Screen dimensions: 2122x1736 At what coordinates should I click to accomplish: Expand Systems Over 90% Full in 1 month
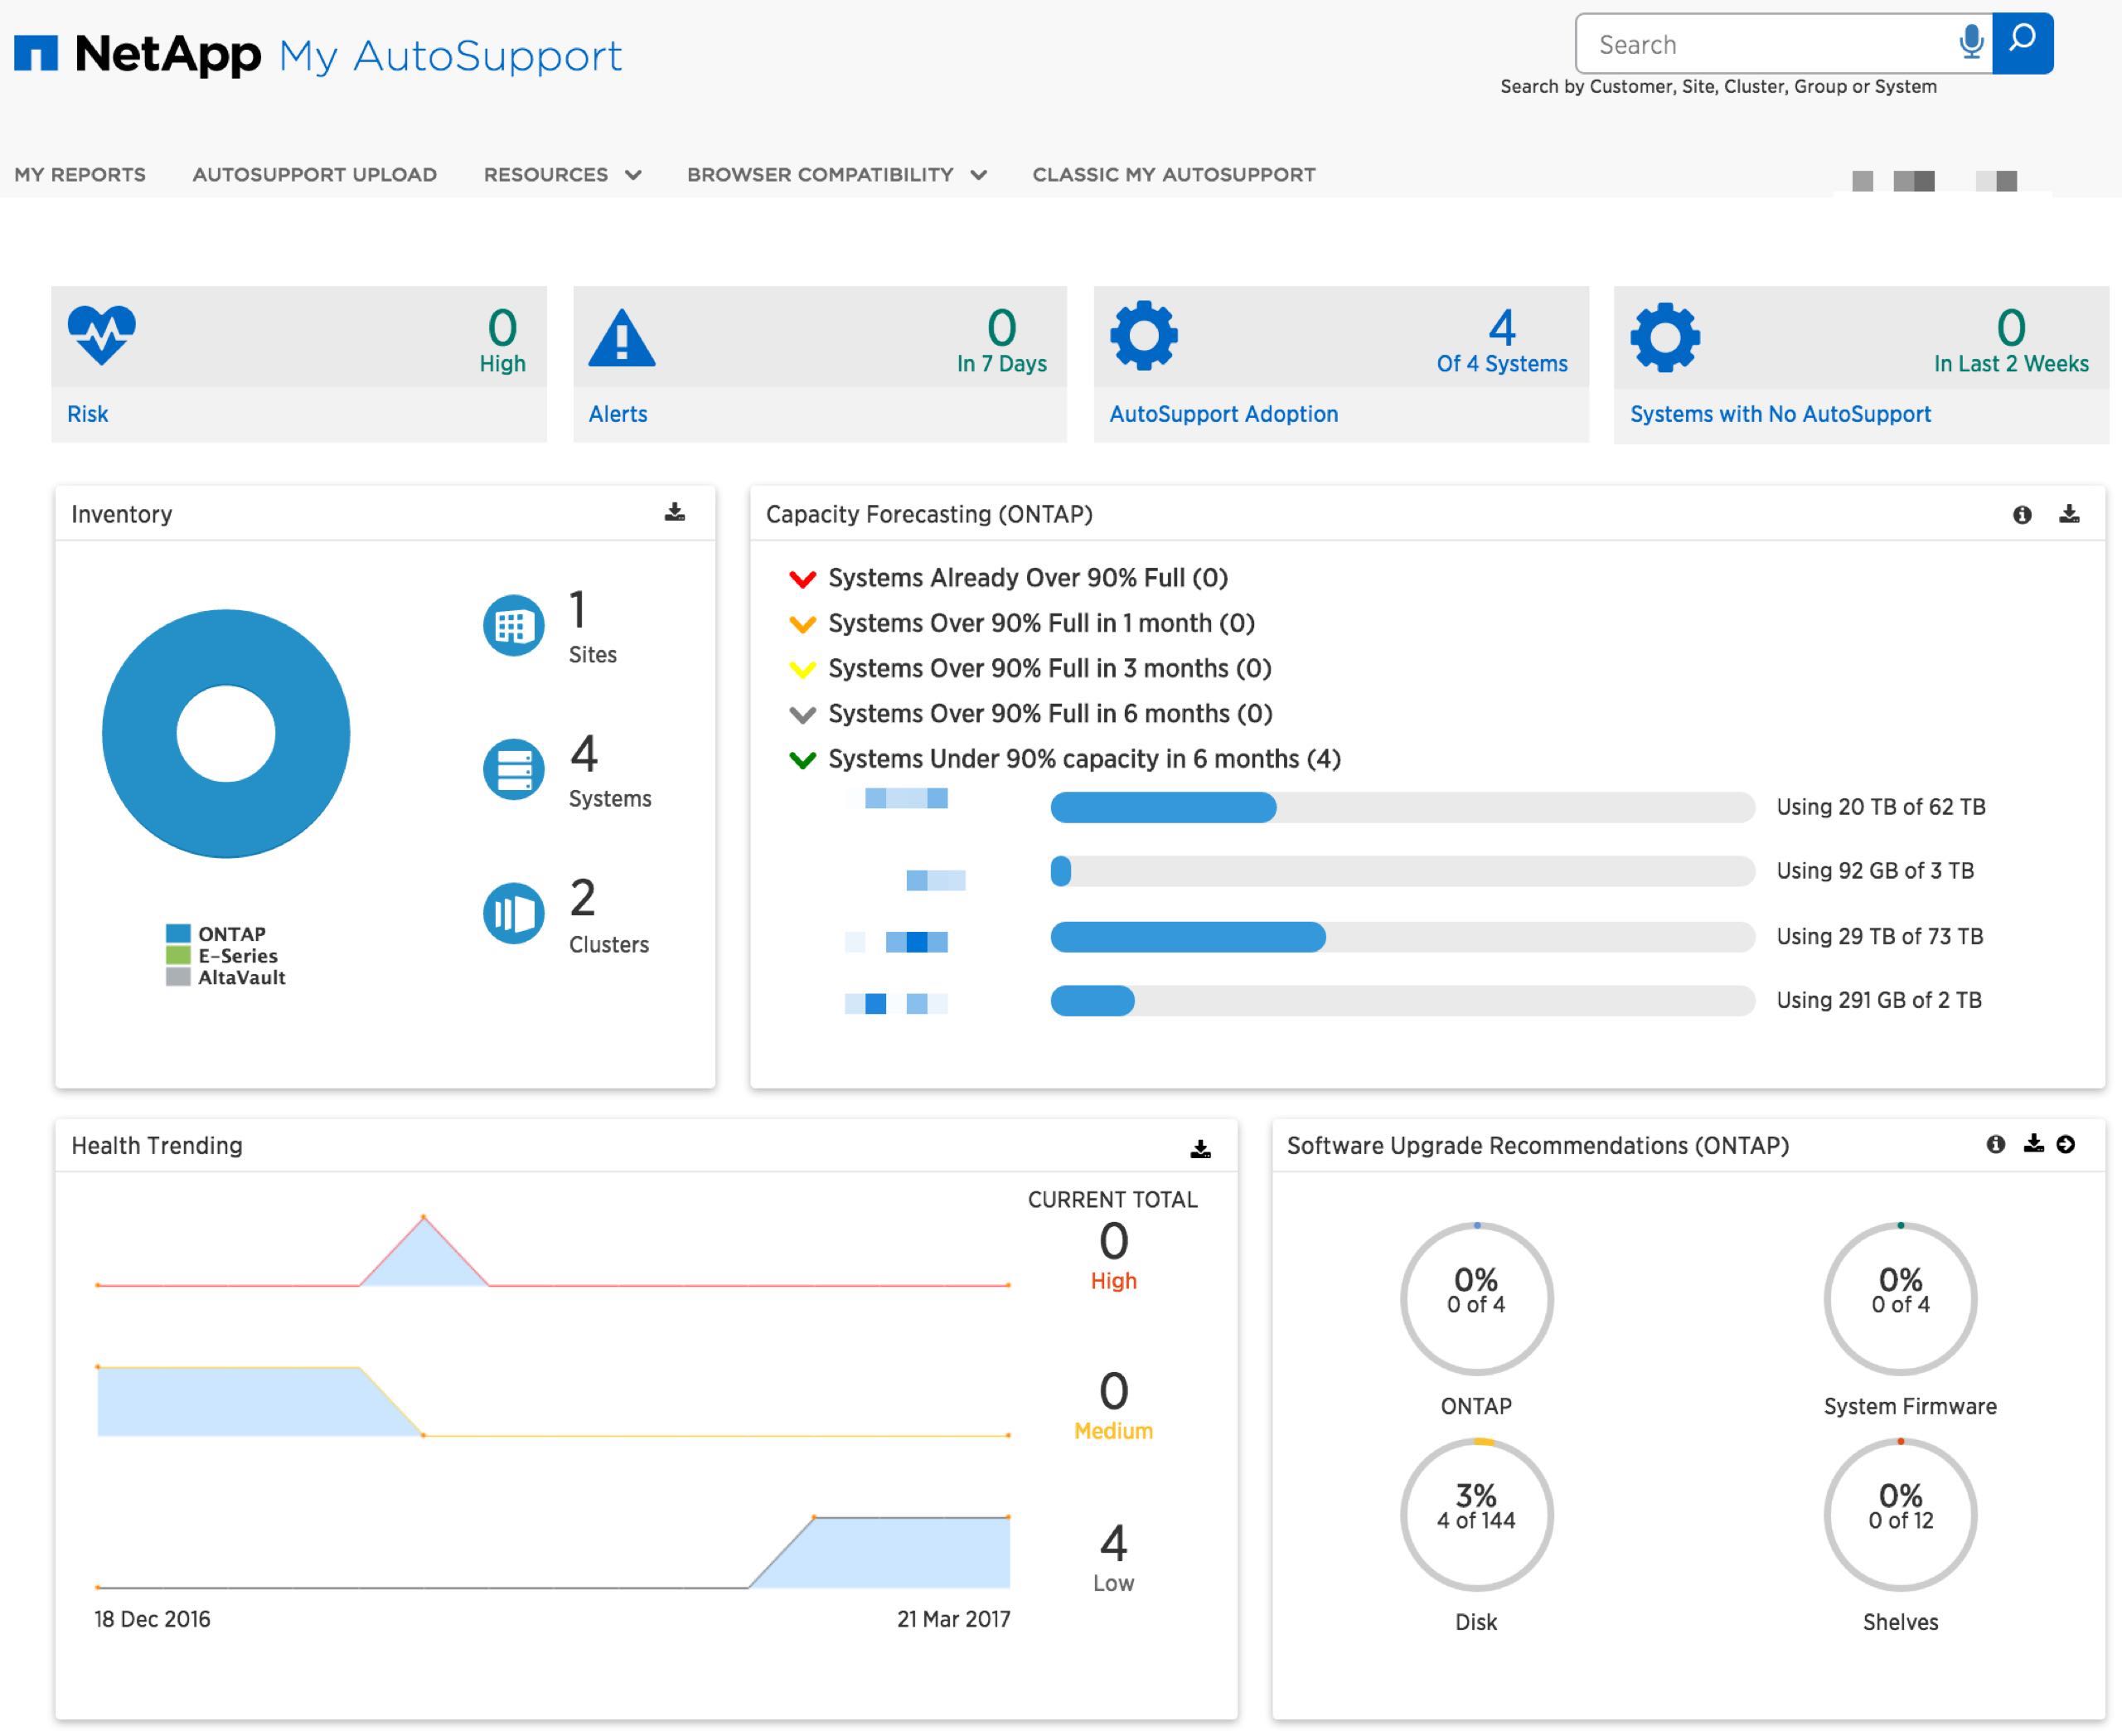(802, 624)
